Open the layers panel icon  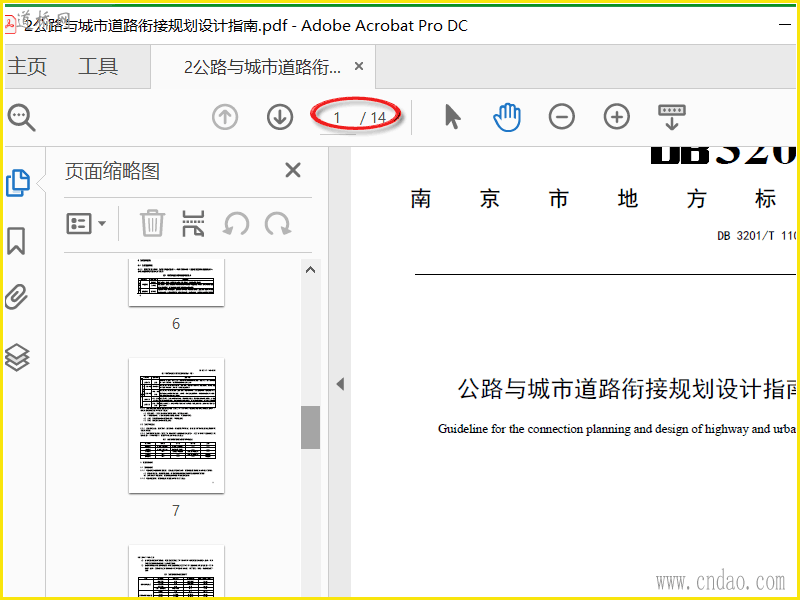(x=17, y=357)
